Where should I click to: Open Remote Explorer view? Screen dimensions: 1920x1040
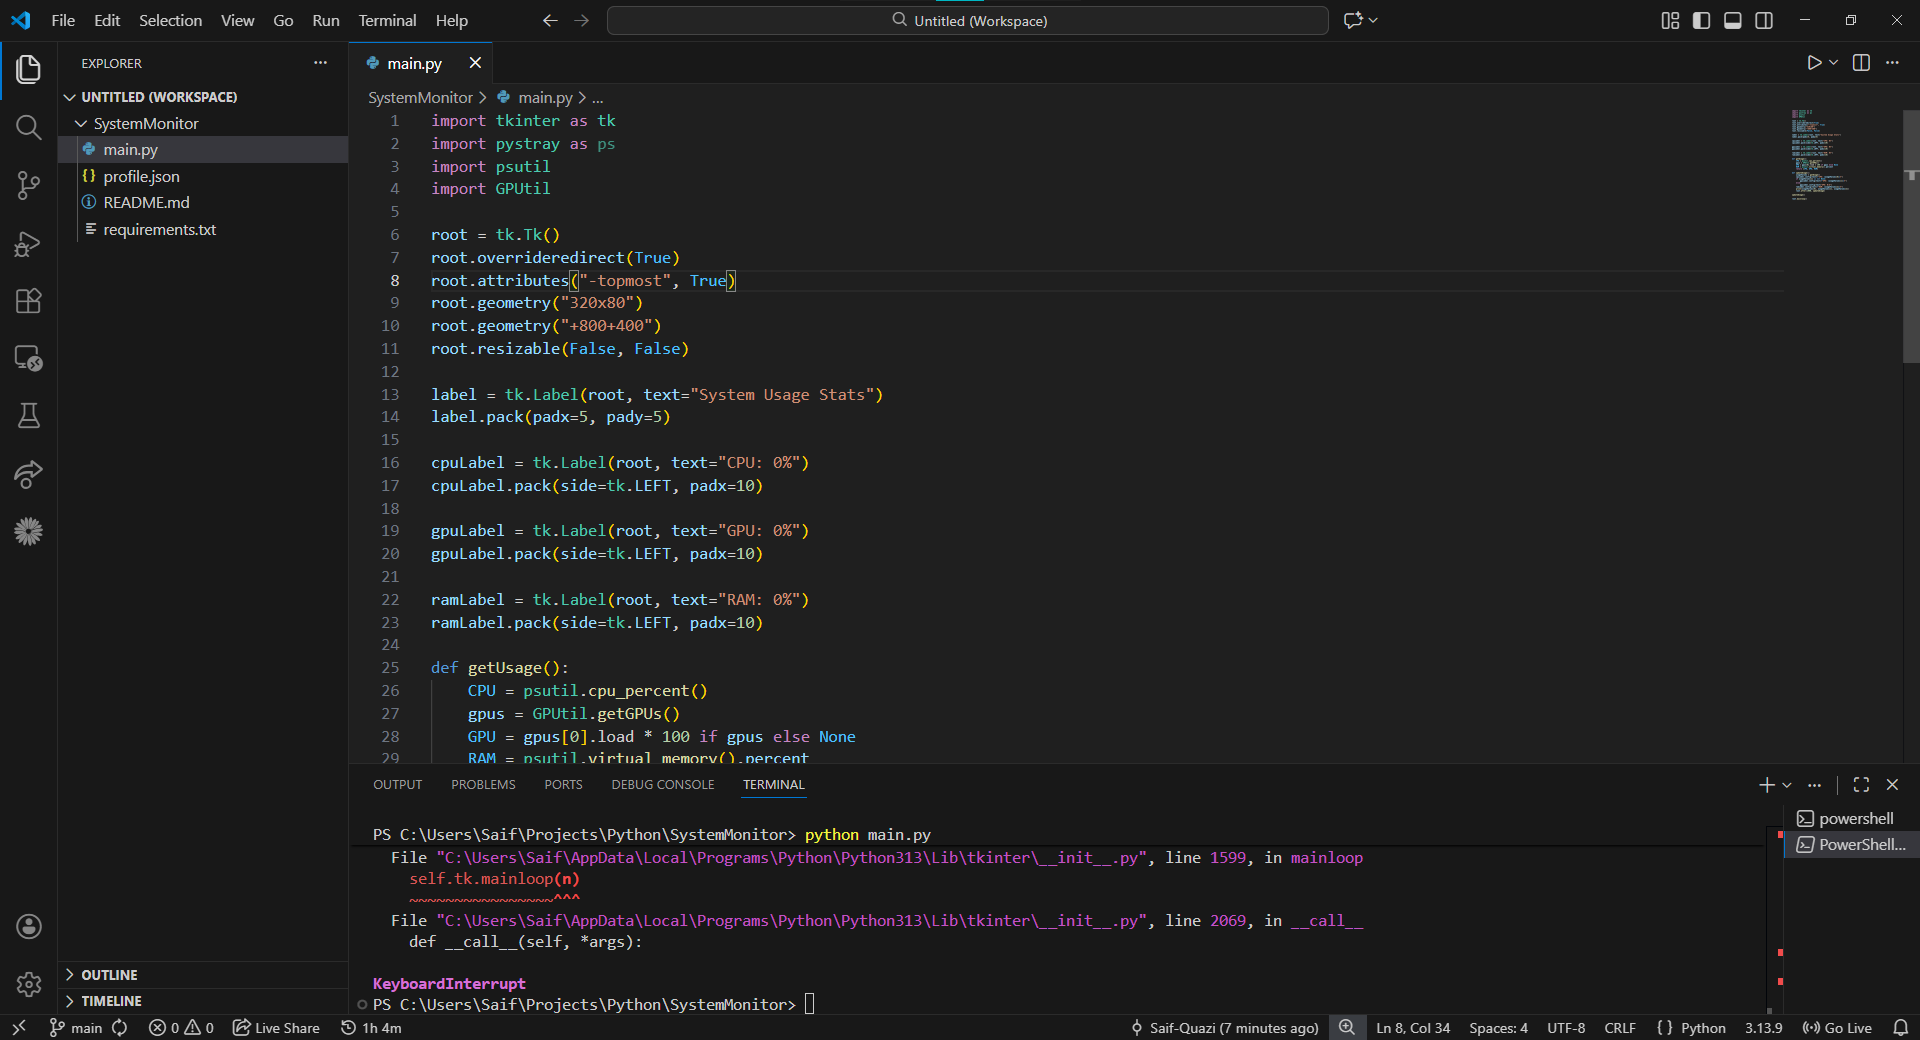(x=28, y=358)
